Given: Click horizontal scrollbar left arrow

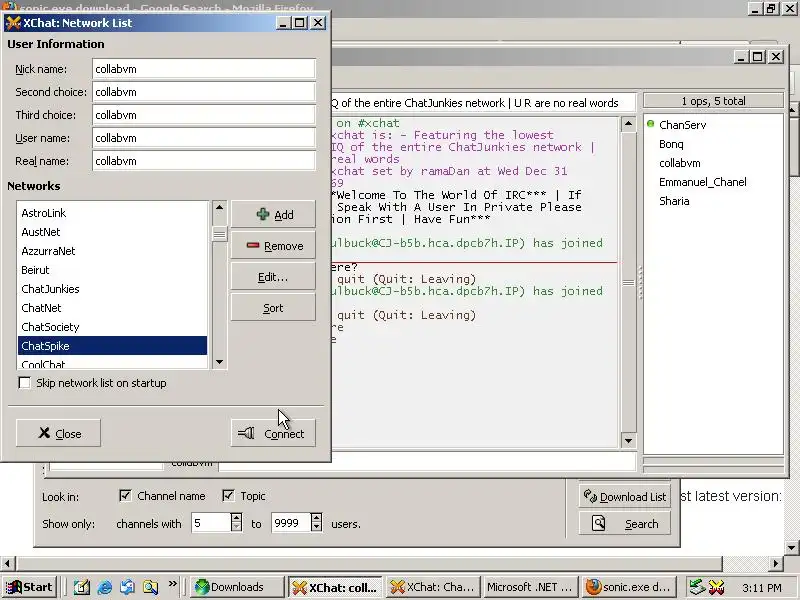Looking at the screenshot, I should [7, 564].
